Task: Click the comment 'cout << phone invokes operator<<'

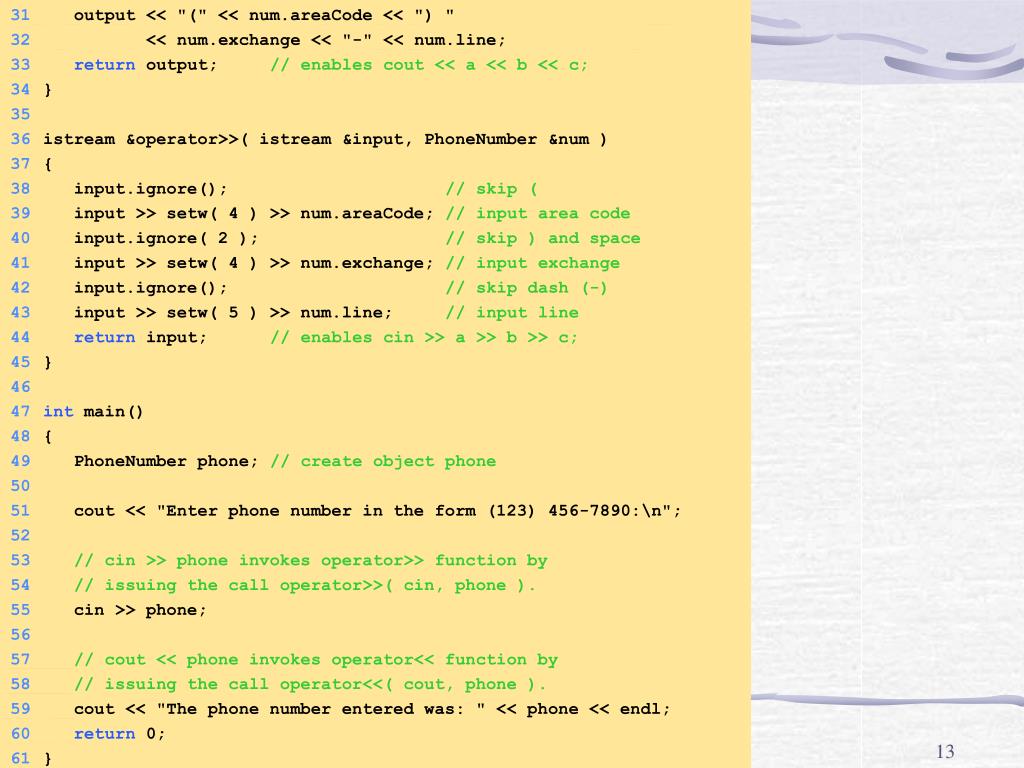Action: click(x=269, y=660)
